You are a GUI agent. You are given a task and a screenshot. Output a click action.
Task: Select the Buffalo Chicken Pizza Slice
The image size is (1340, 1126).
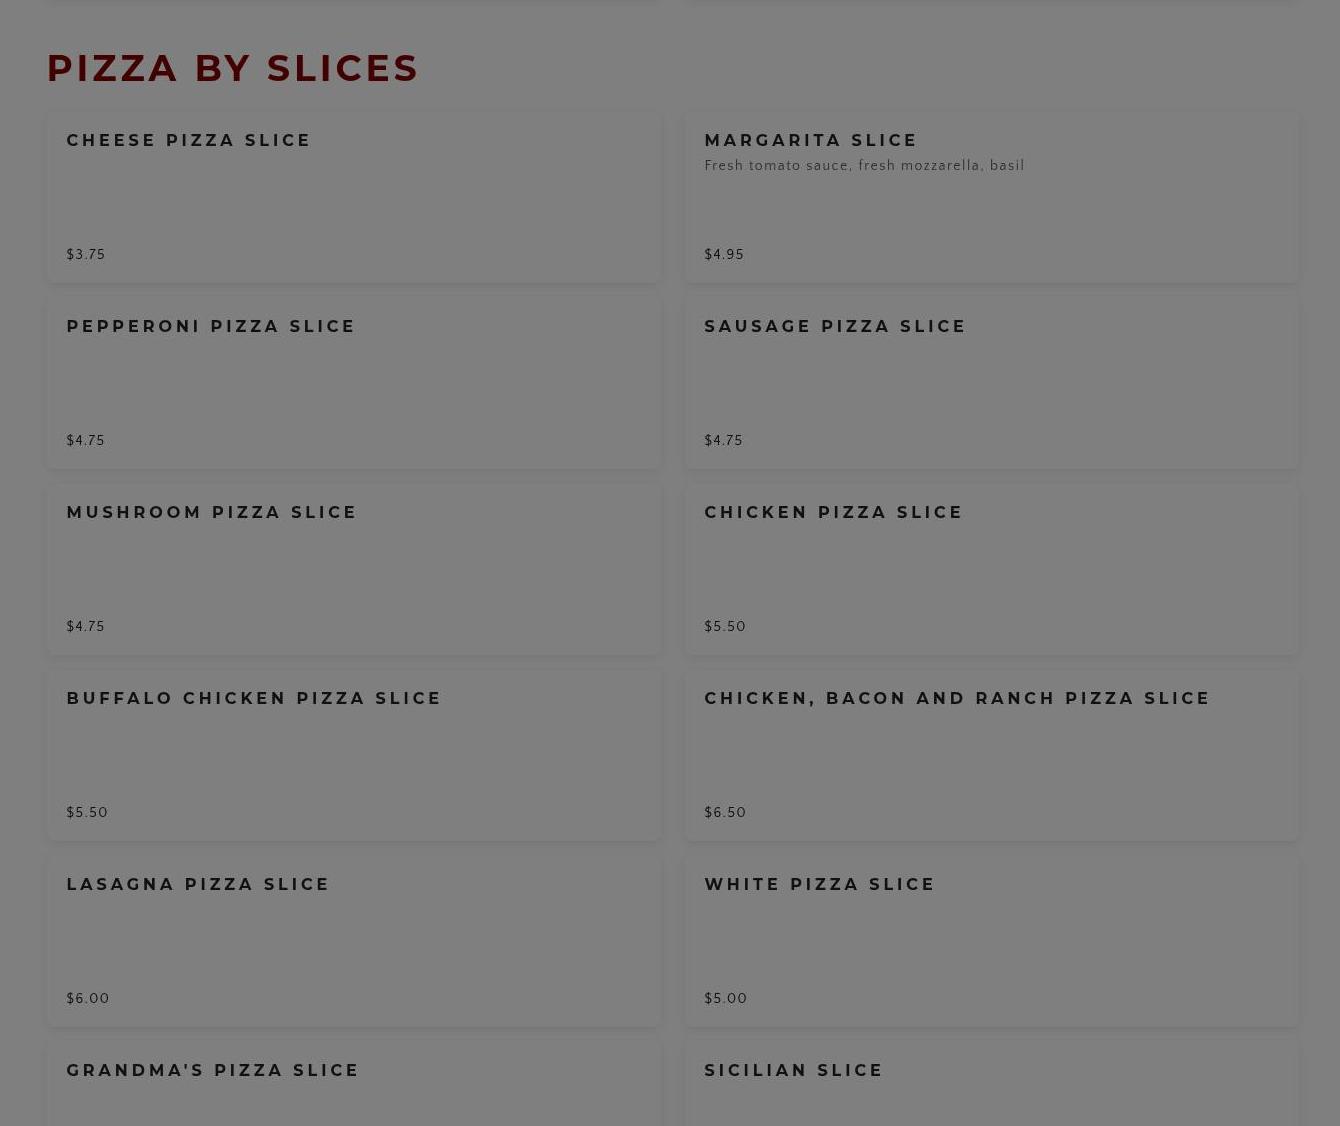point(353,755)
